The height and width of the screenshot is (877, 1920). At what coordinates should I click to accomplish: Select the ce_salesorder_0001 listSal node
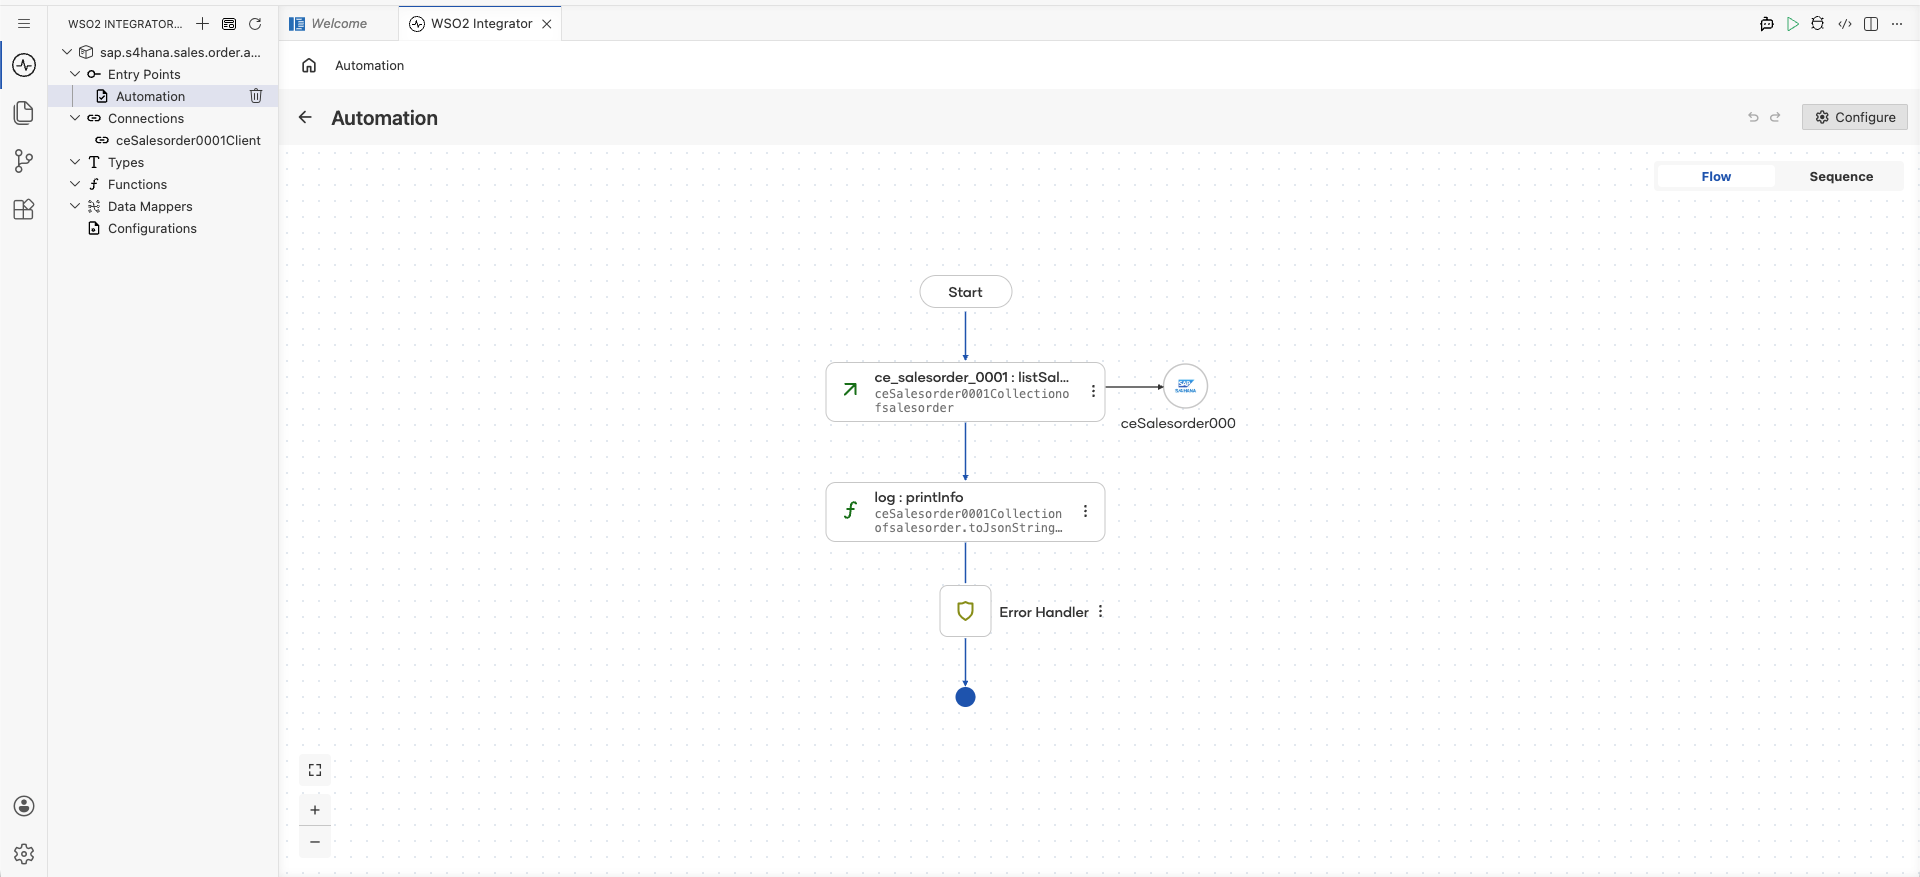tap(965, 392)
